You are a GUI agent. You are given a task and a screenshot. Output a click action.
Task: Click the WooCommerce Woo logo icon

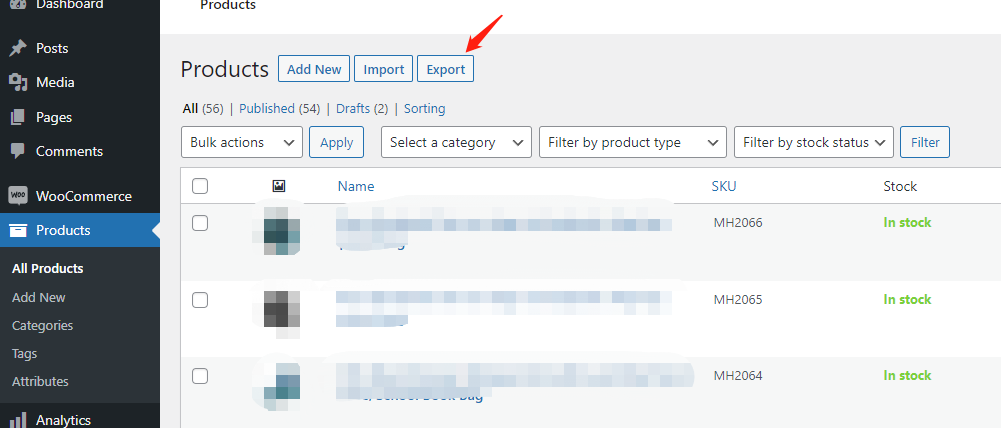click(x=18, y=195)
